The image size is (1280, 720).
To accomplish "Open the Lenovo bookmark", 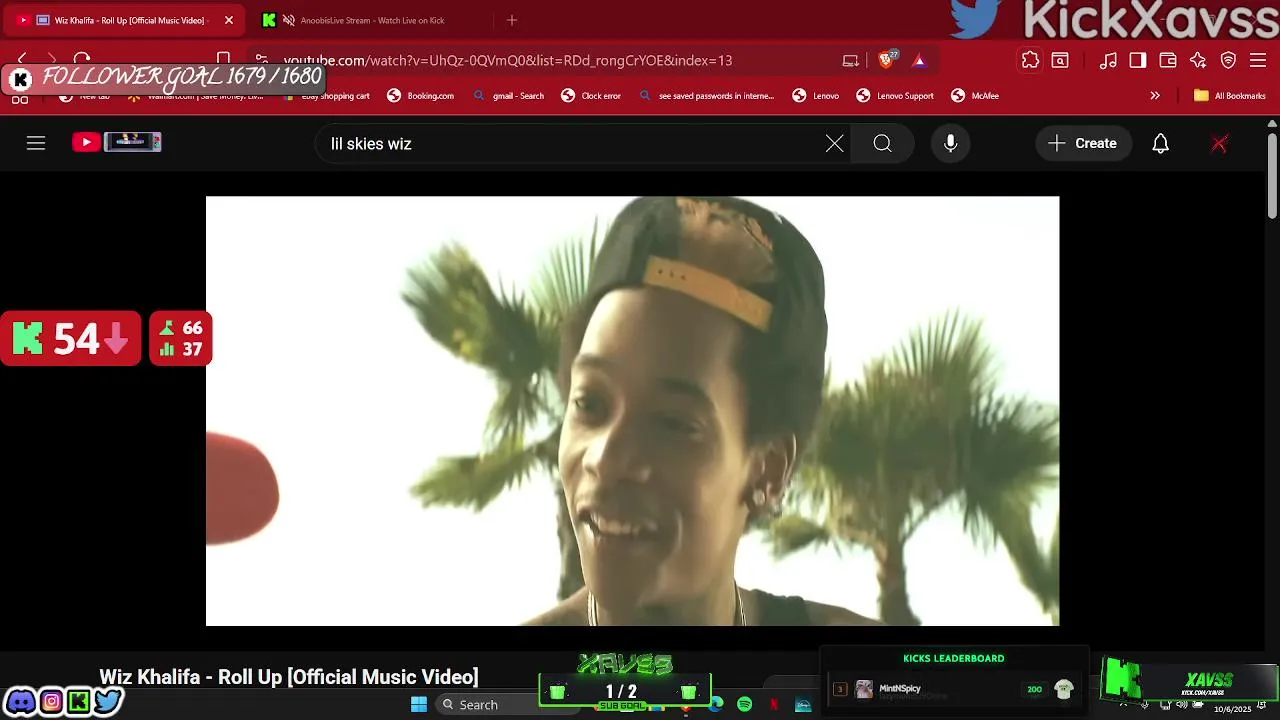I will [x=816, y=96].
